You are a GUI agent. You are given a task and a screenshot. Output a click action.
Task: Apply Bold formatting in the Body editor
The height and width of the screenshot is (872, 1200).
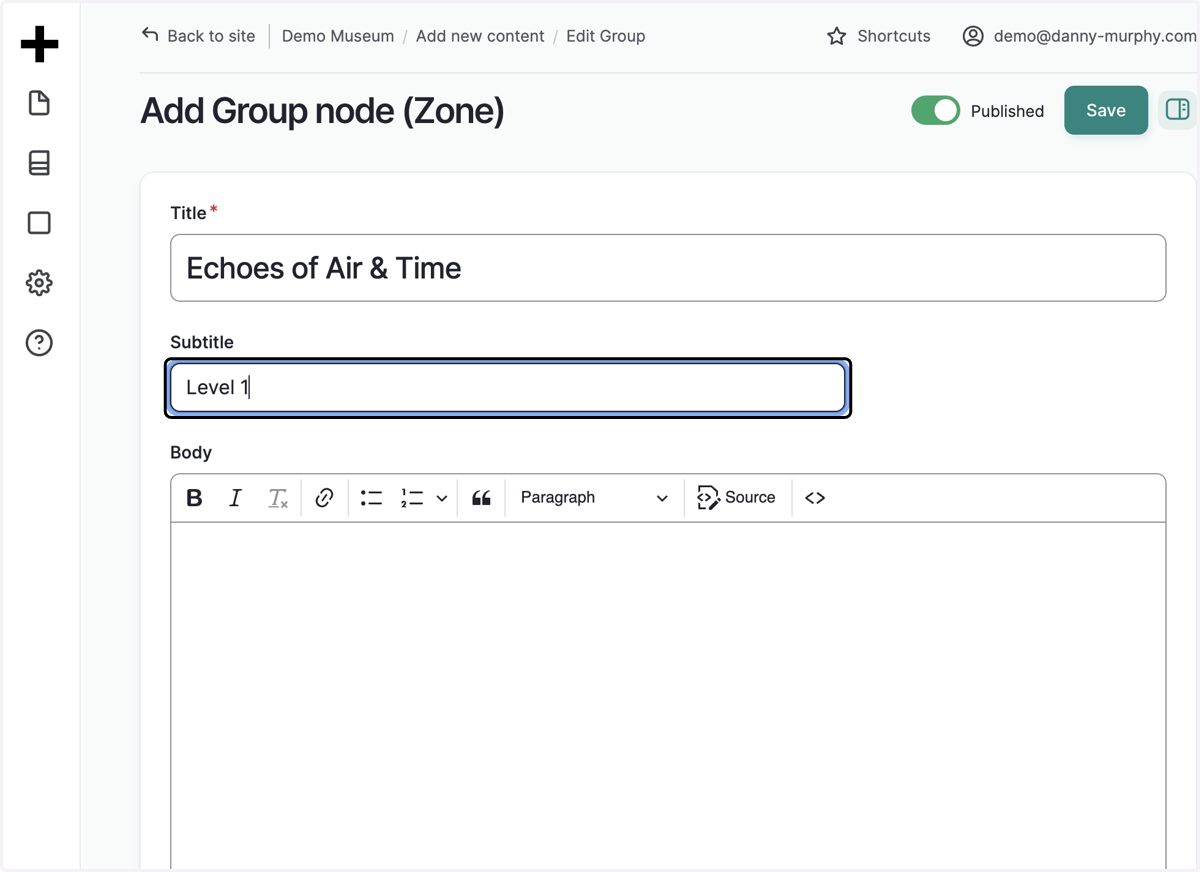[x=195, y=498]
